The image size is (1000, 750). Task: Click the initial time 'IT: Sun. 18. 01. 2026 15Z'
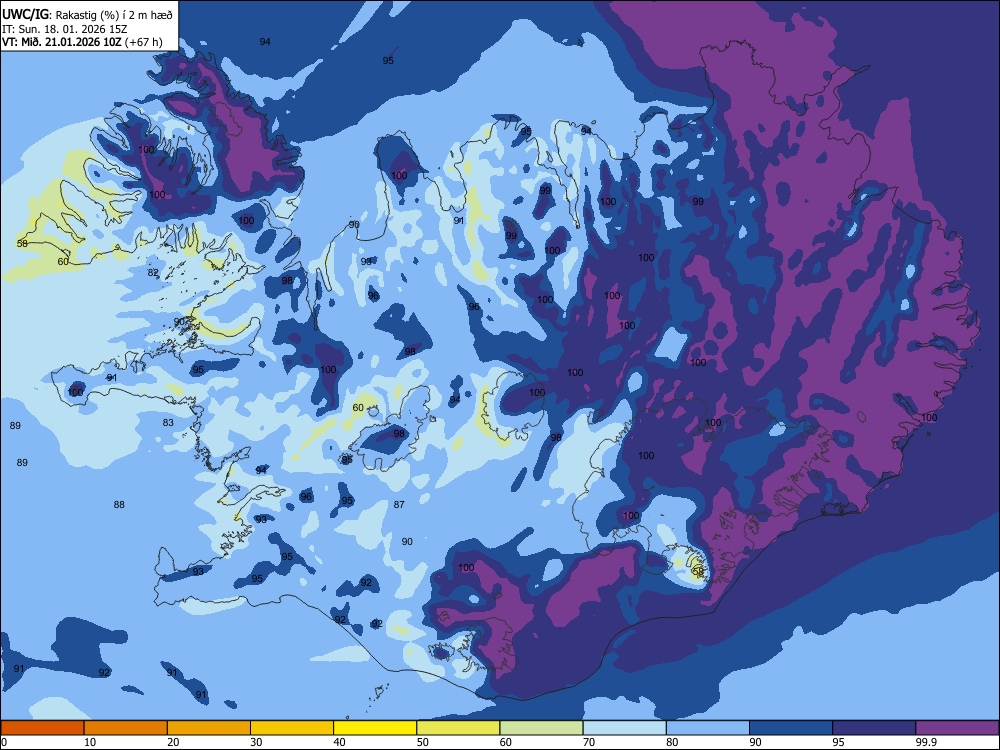[65, 29]
